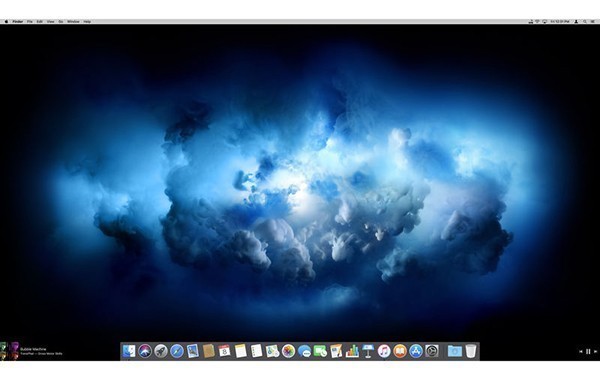The height and width of the screenshot is (380, 600).
Task: Open the Trash in the Dock
Action: (x=471, y=351)
